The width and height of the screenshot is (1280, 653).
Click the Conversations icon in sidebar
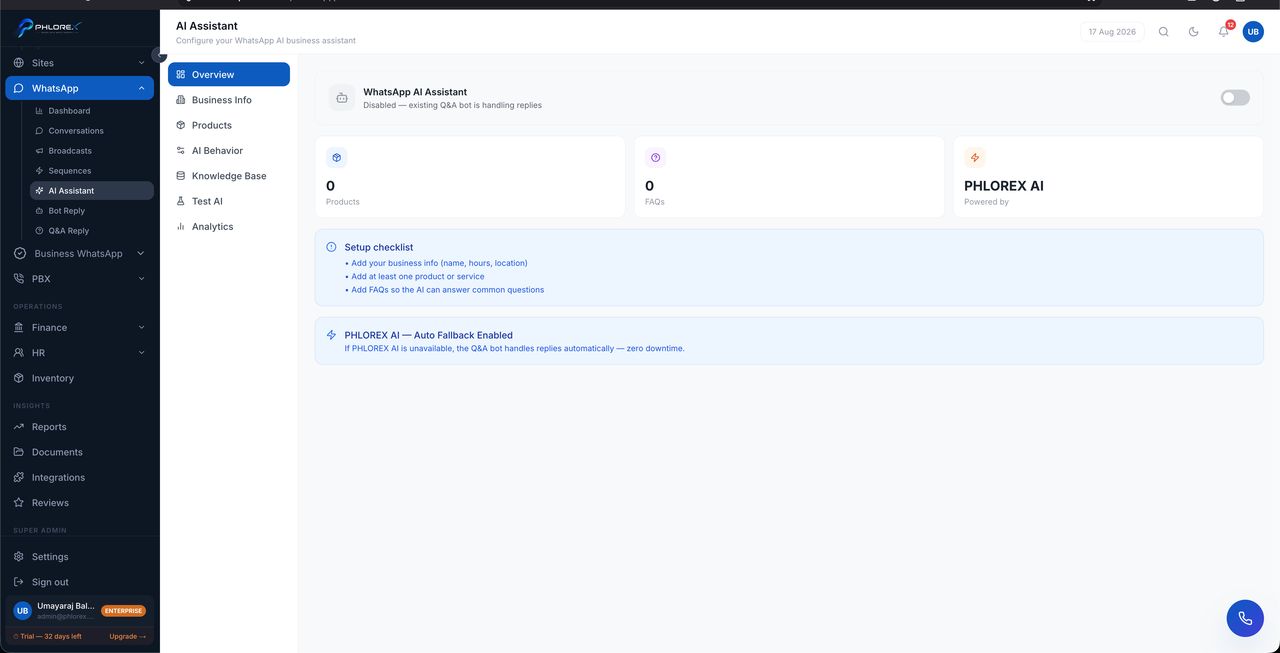tap(39, 131)
